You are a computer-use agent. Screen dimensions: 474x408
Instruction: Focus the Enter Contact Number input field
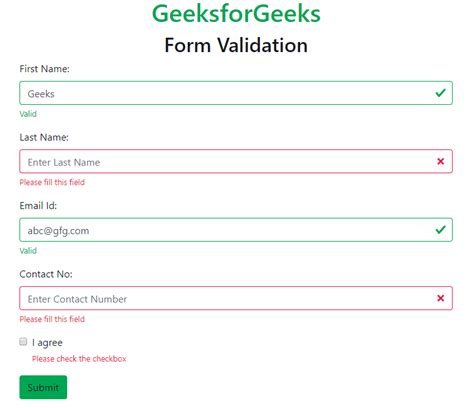(236, 298)
